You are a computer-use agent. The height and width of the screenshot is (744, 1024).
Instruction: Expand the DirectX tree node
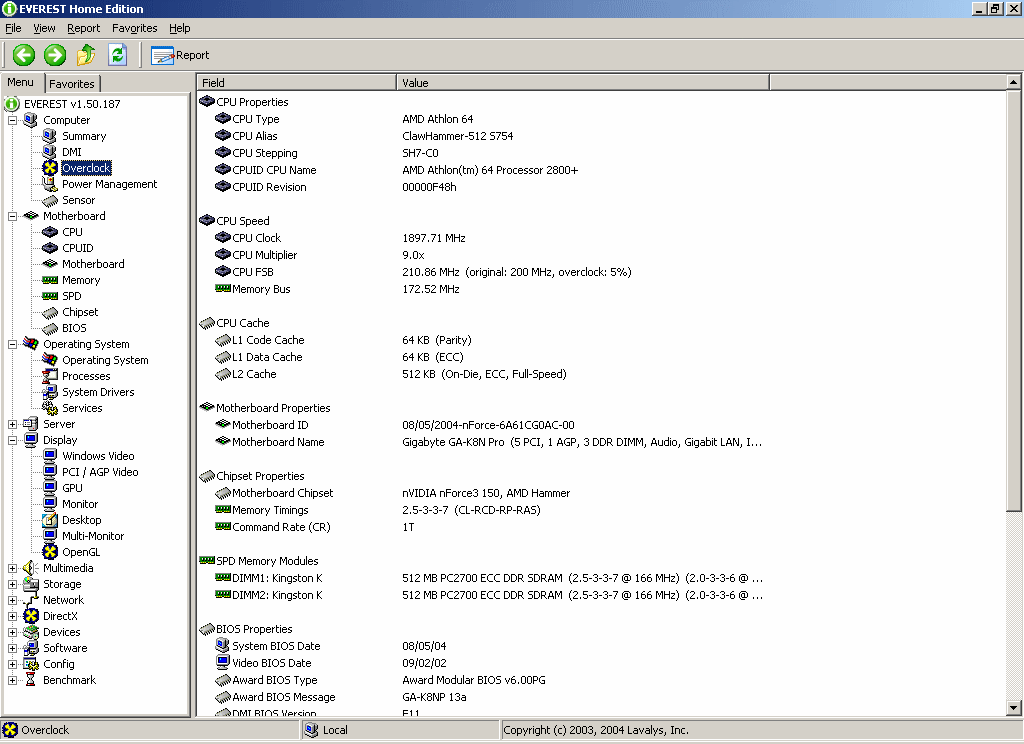[12, 616]
